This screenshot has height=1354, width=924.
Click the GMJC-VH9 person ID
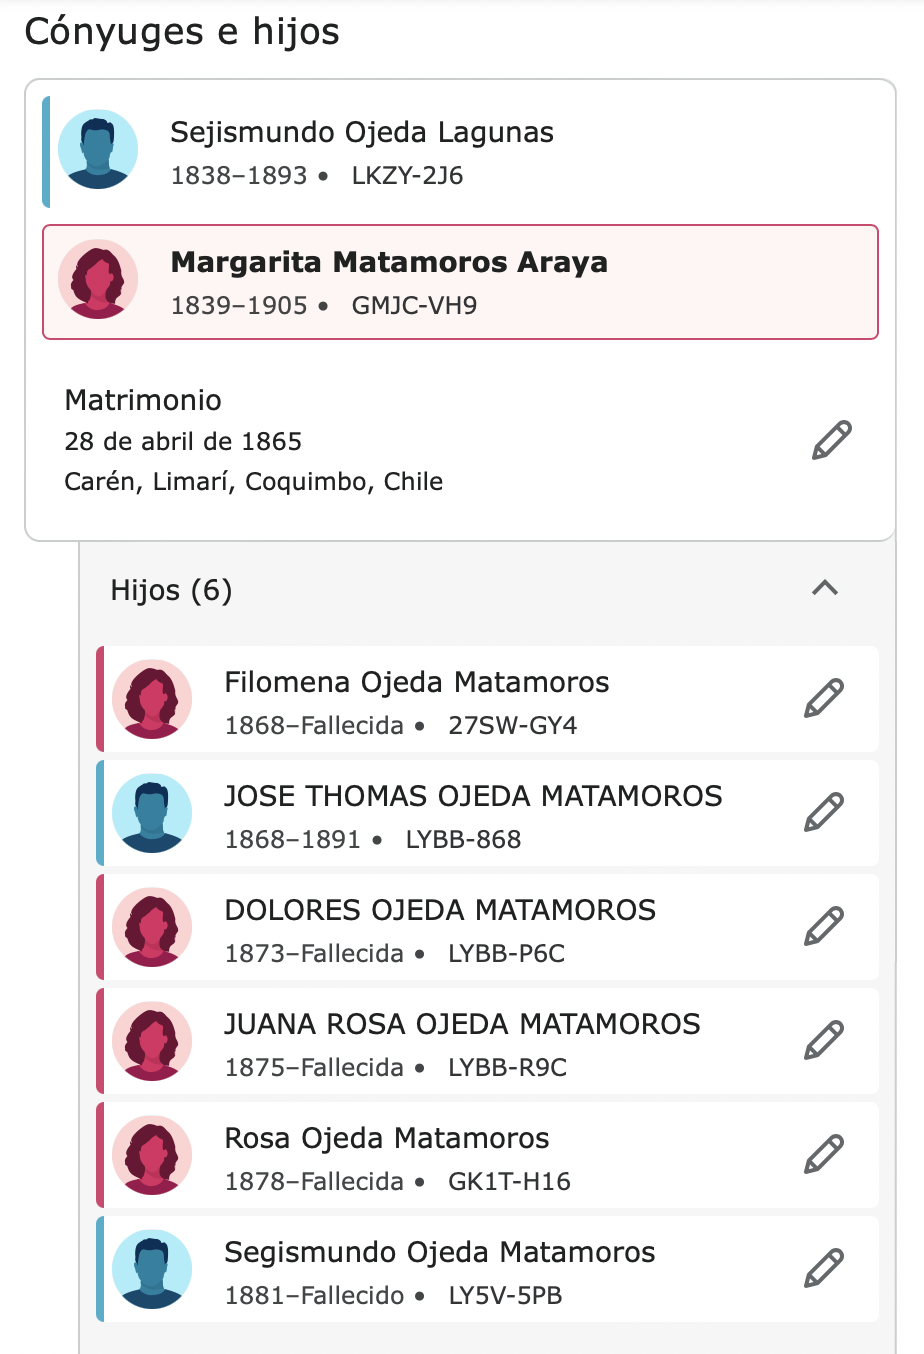coord(414,306)
